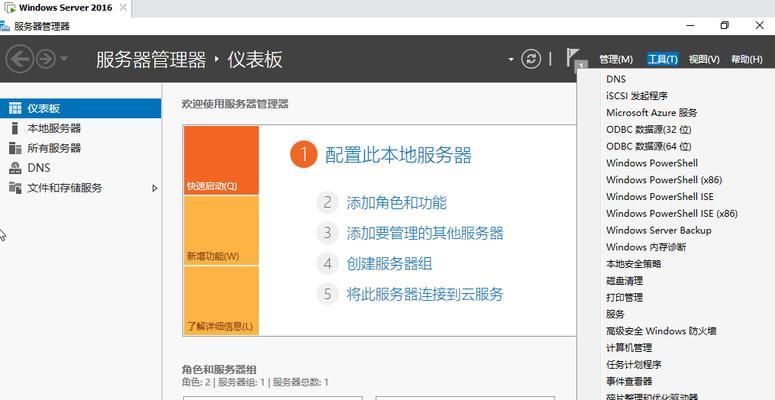Click 服务器管理器 in the breadcrumb header
Screen dimensions: 775x400
click(151, 60)
